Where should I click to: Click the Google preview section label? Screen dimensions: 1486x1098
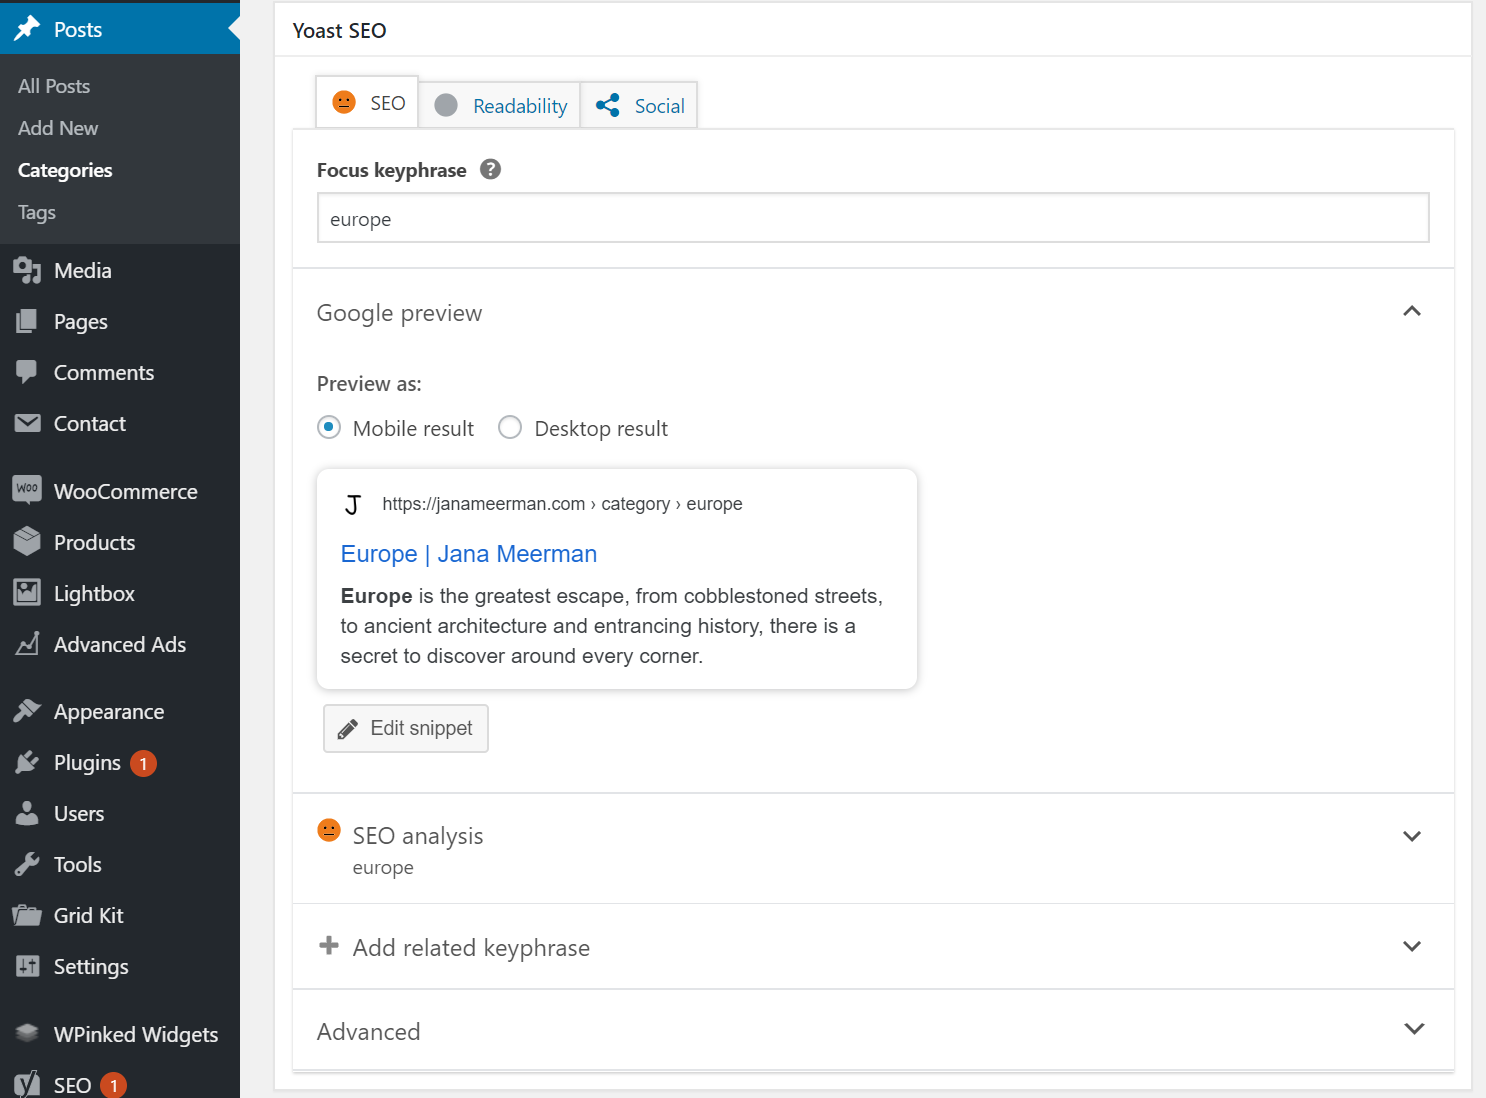point(399,313)
